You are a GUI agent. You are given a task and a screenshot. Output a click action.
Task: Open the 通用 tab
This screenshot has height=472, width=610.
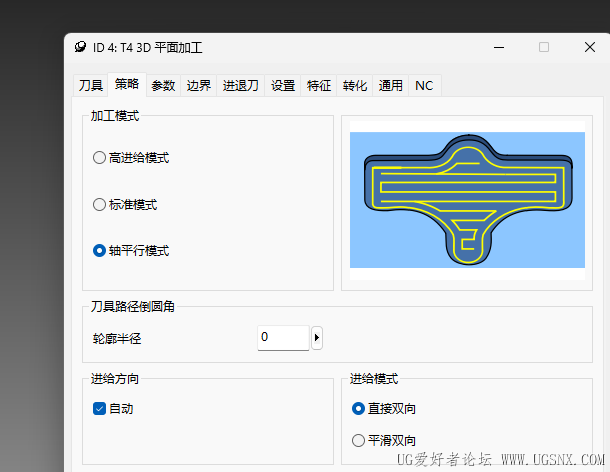[x=391, y=85]
